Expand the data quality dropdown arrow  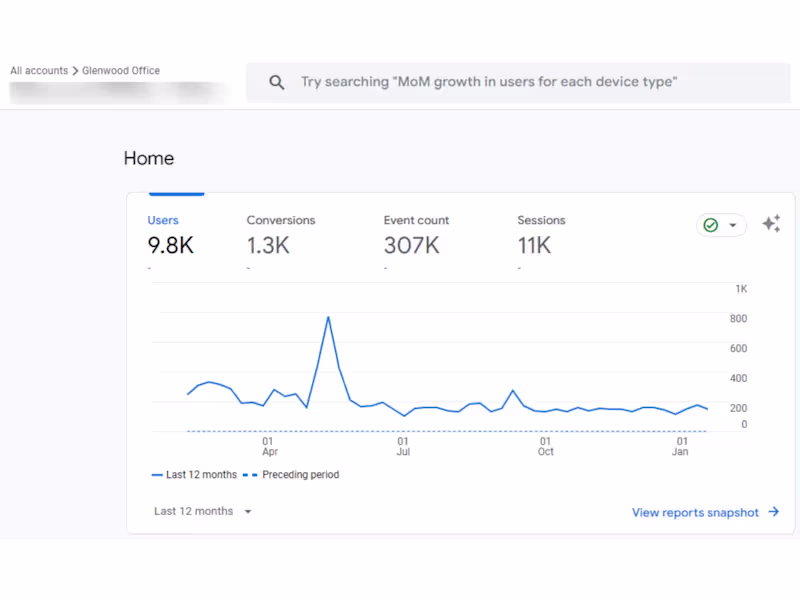coord(733,225)
